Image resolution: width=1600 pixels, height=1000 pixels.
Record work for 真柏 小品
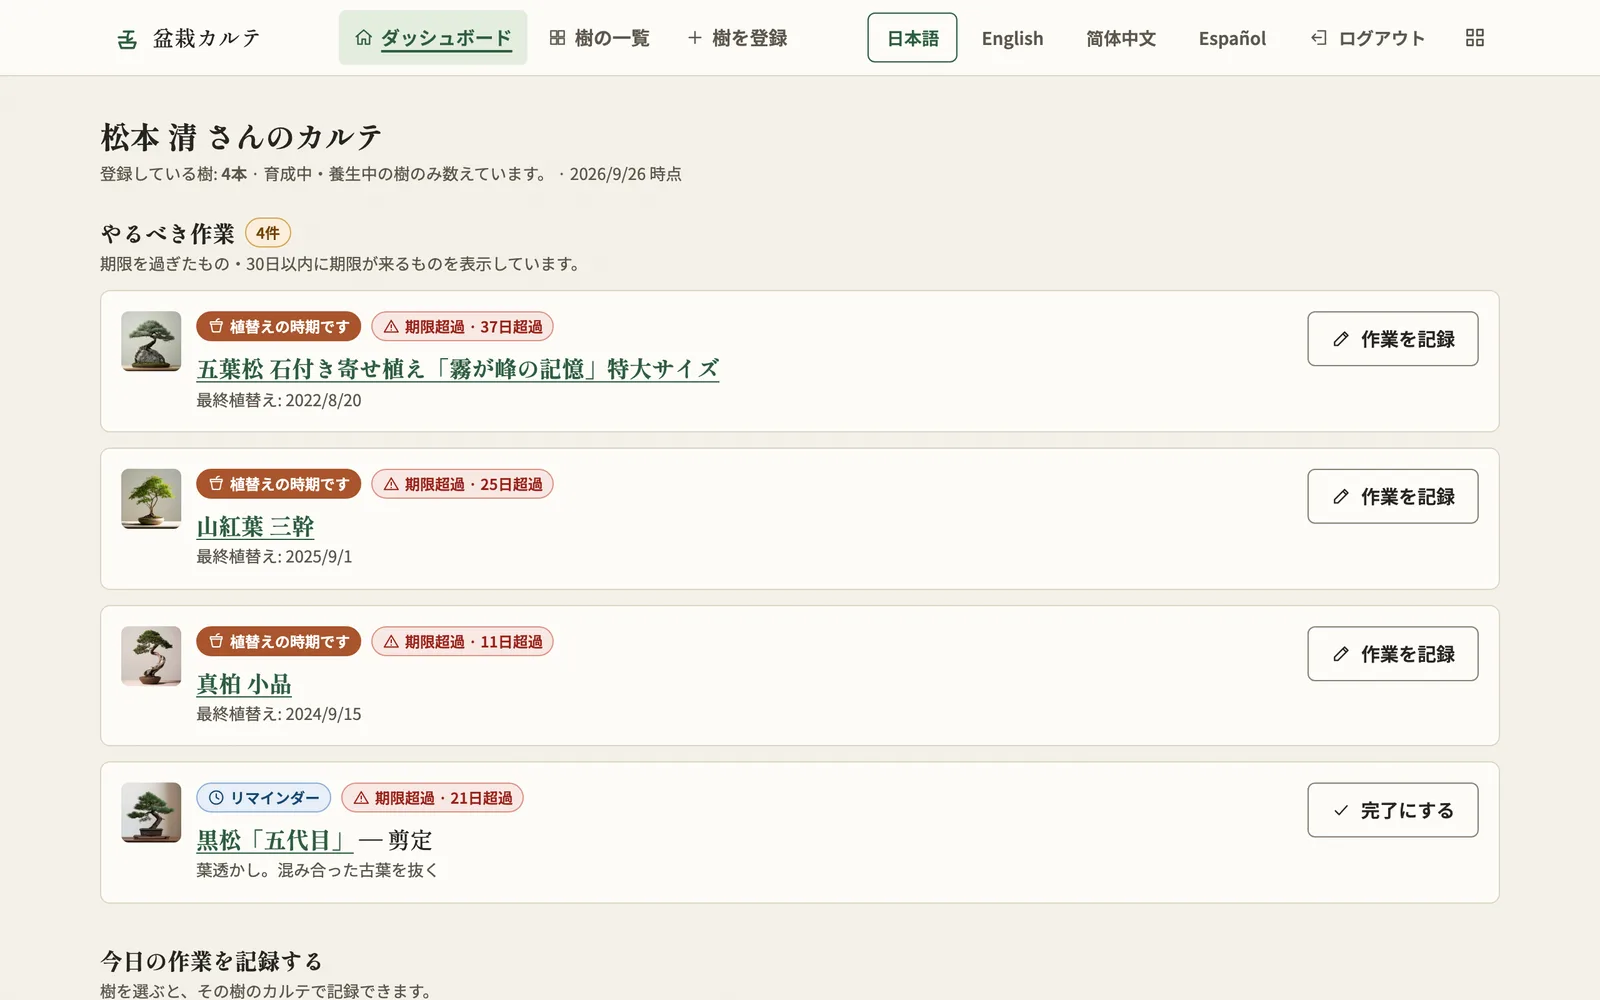(1392, 654)
